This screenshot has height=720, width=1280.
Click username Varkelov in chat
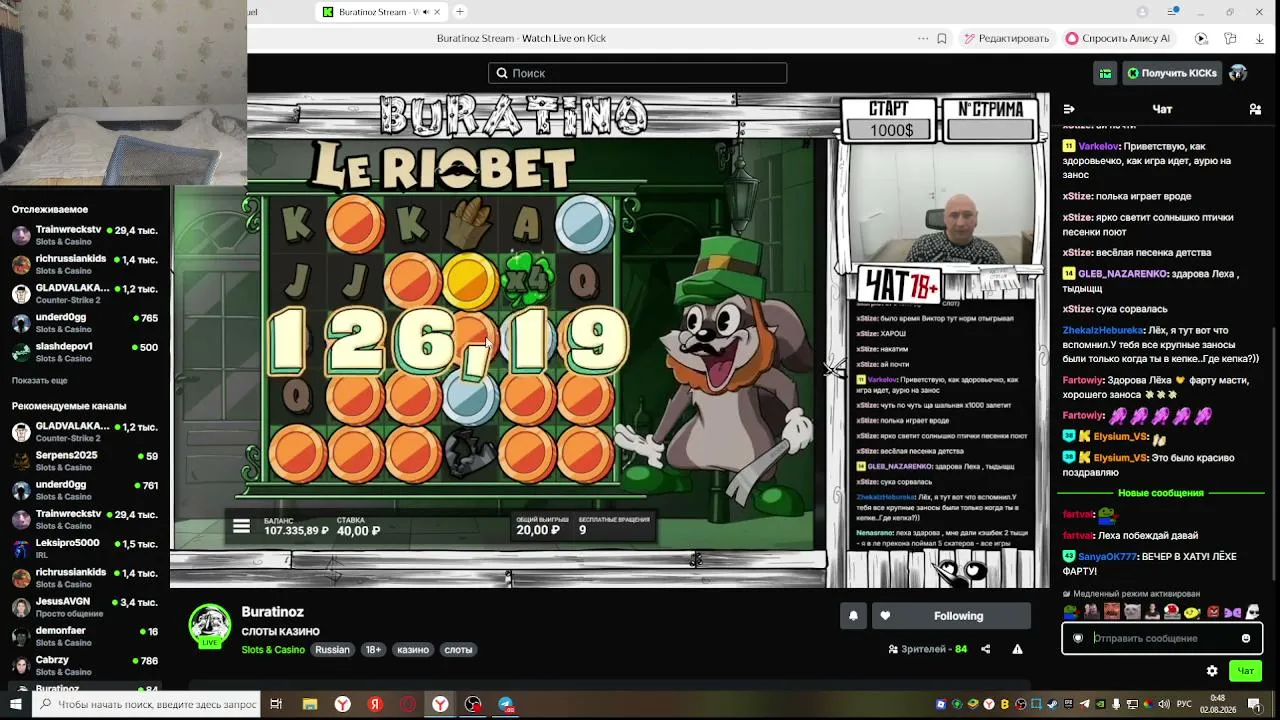[1098, 146]
